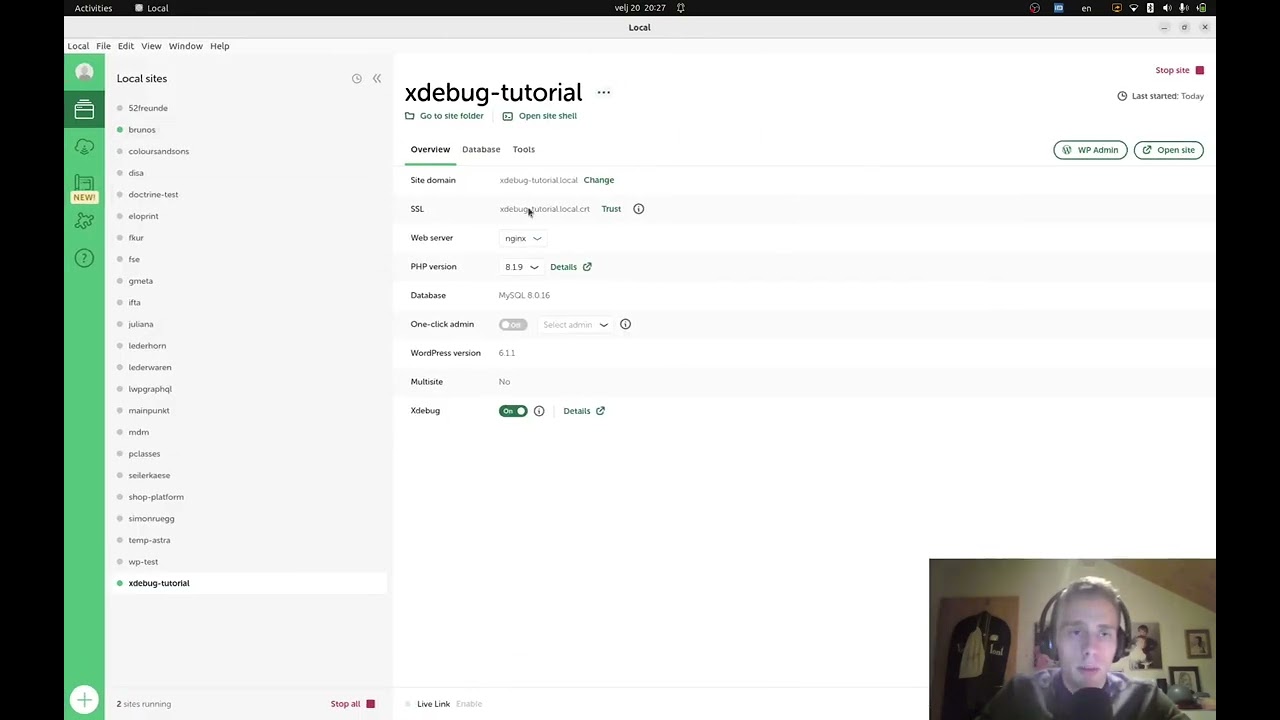The height and width of the screenshot is (720, 1280).
Task: Open the Help question mark icon
Action: (84, 258)
